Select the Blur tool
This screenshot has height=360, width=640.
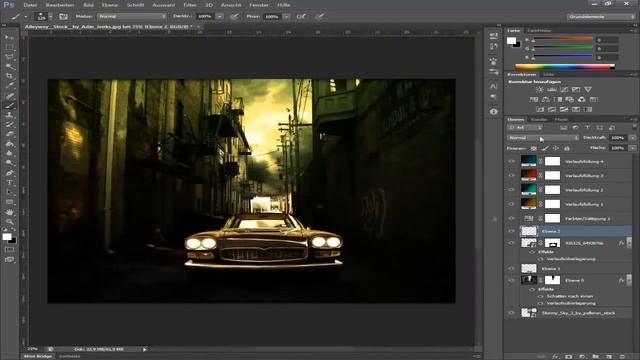point(9,153)
